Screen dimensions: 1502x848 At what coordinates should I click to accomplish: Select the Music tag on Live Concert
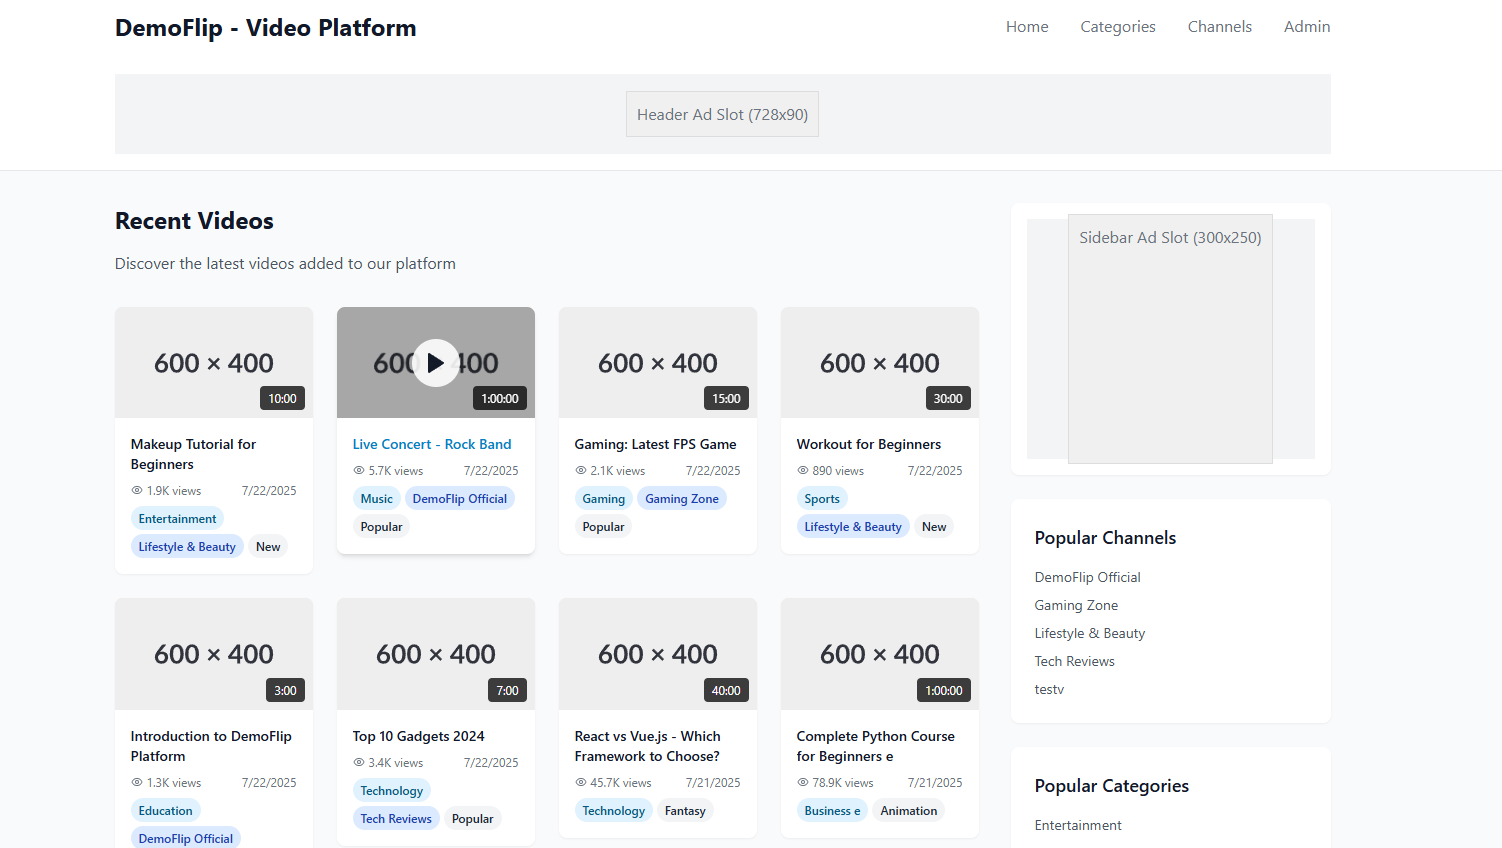(x=377, y=499)
